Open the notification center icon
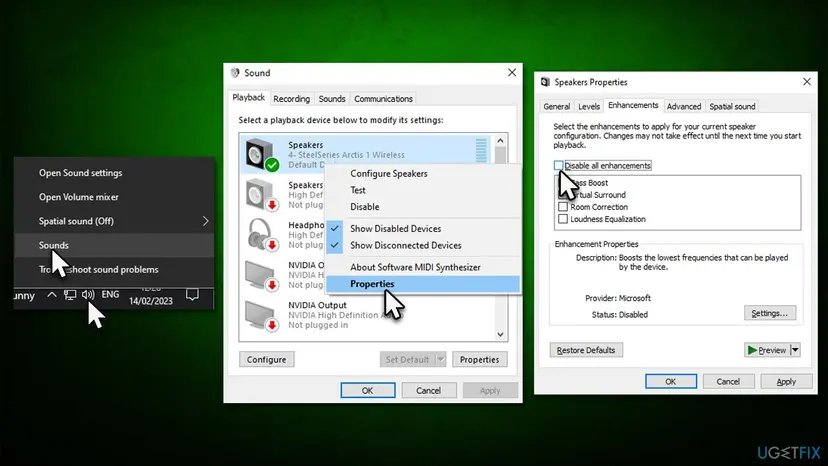The height and width of the screenshot is (466, 828). pos(192,294)
